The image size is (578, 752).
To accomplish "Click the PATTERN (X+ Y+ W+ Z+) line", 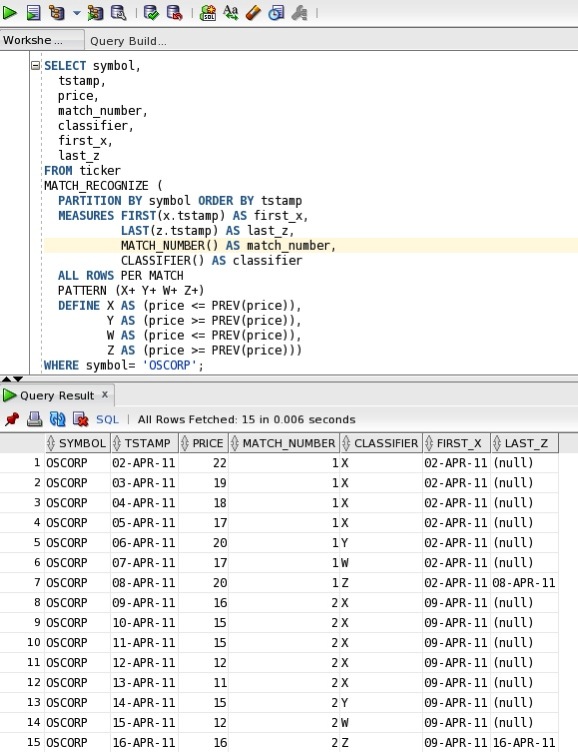I will pyautogui.click(x=131, y=291).
